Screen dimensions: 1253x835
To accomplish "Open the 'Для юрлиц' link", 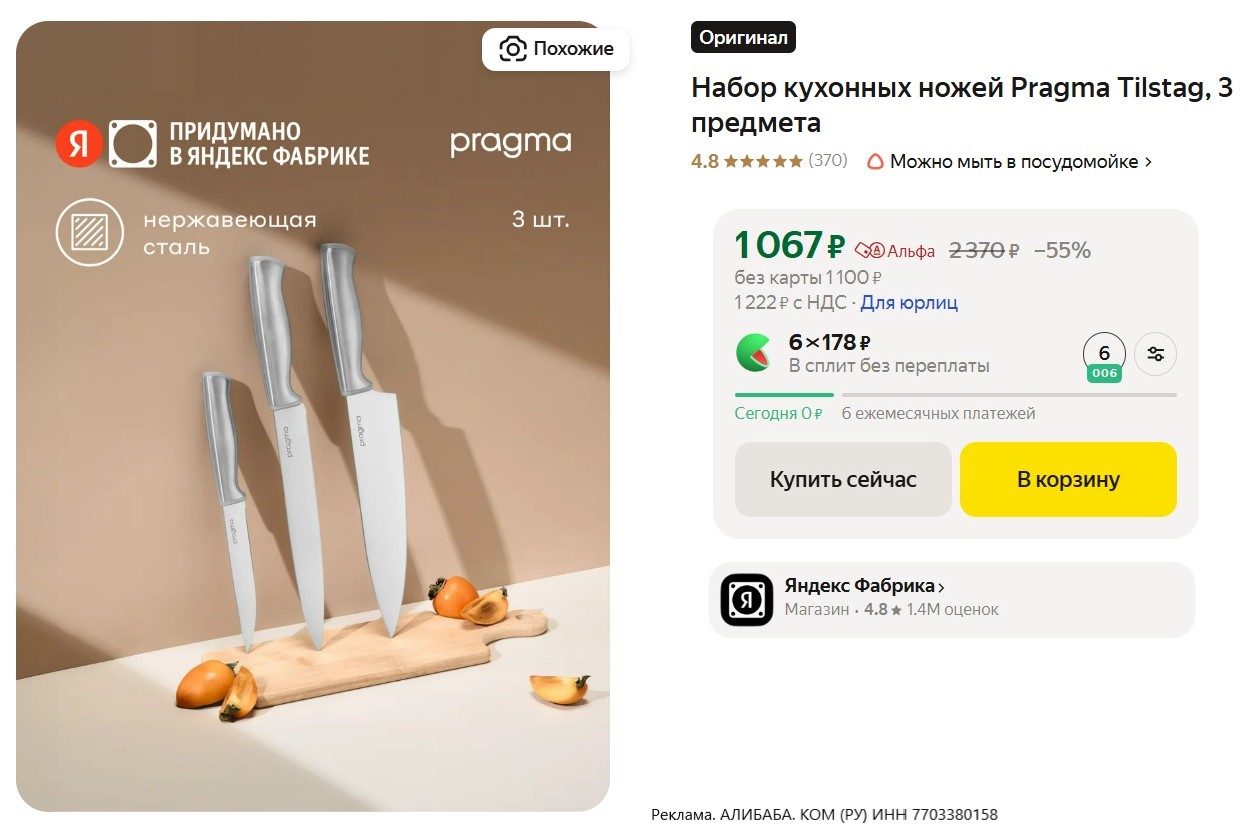I will [909, 302].
